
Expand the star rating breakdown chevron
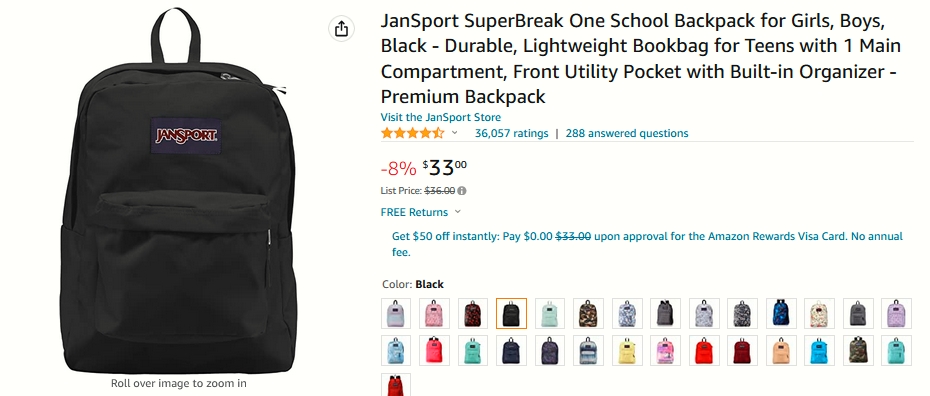455,133
